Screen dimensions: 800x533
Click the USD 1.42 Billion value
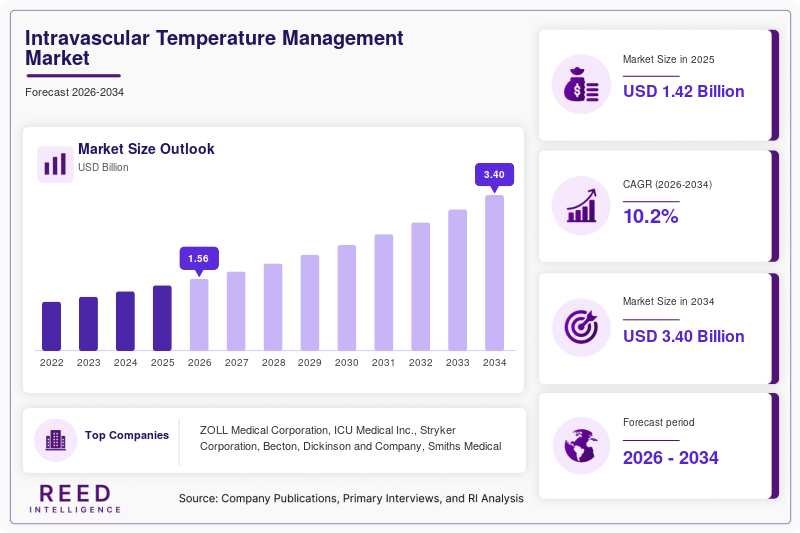pos(684,91)
